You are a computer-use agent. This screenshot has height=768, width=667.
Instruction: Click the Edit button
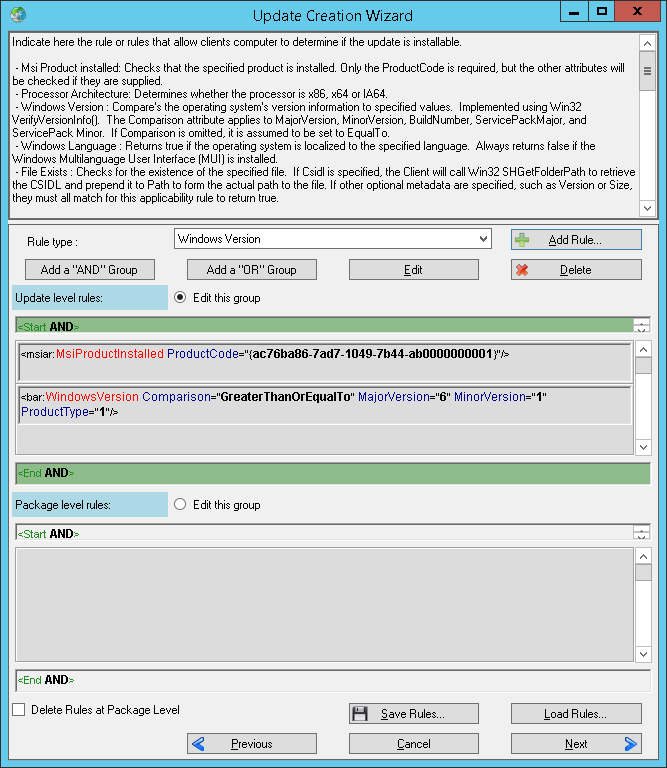click(x=414, y=270)
